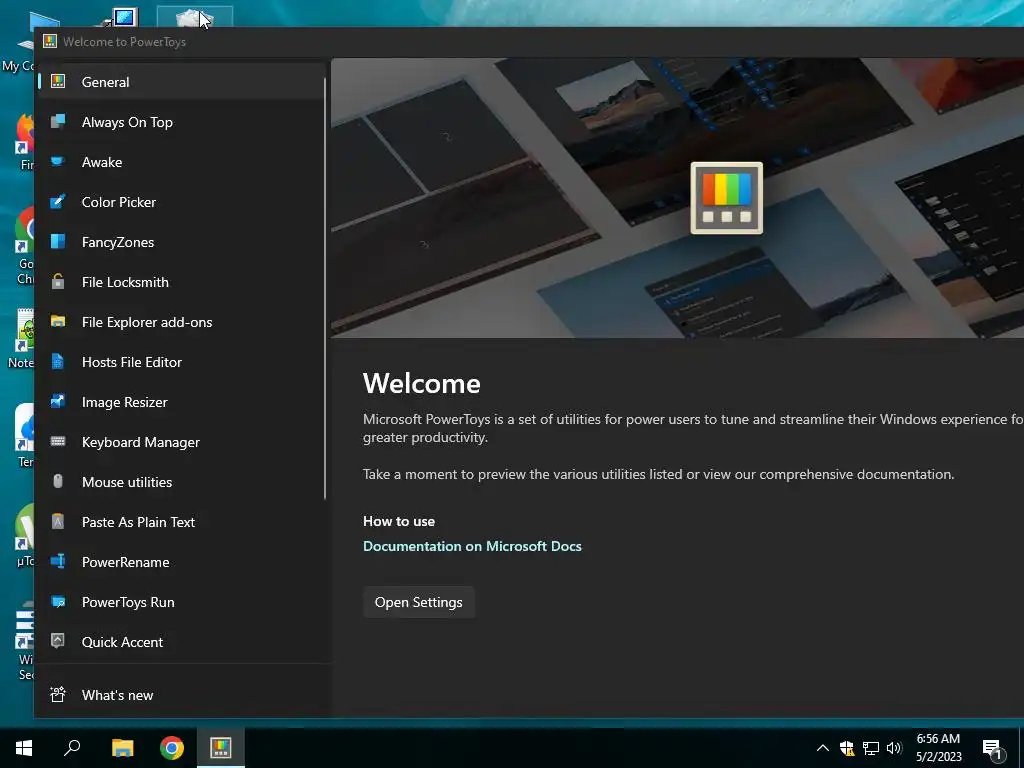The width and height of the screenshot is (1024, 768).
Task: Click the PowerToys taskbar button
Action: click(221, 748)
